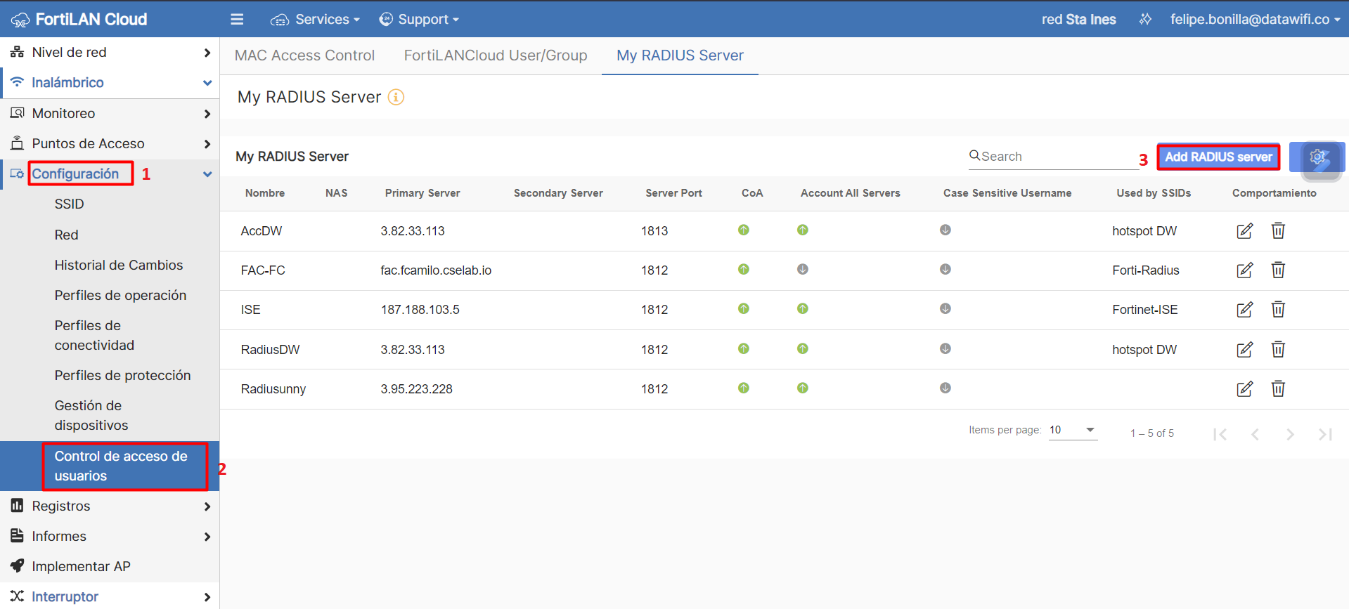This screenshot has height=609, width=1349.
Task: Open Red in the sidebar
Action: pos(66,235)
